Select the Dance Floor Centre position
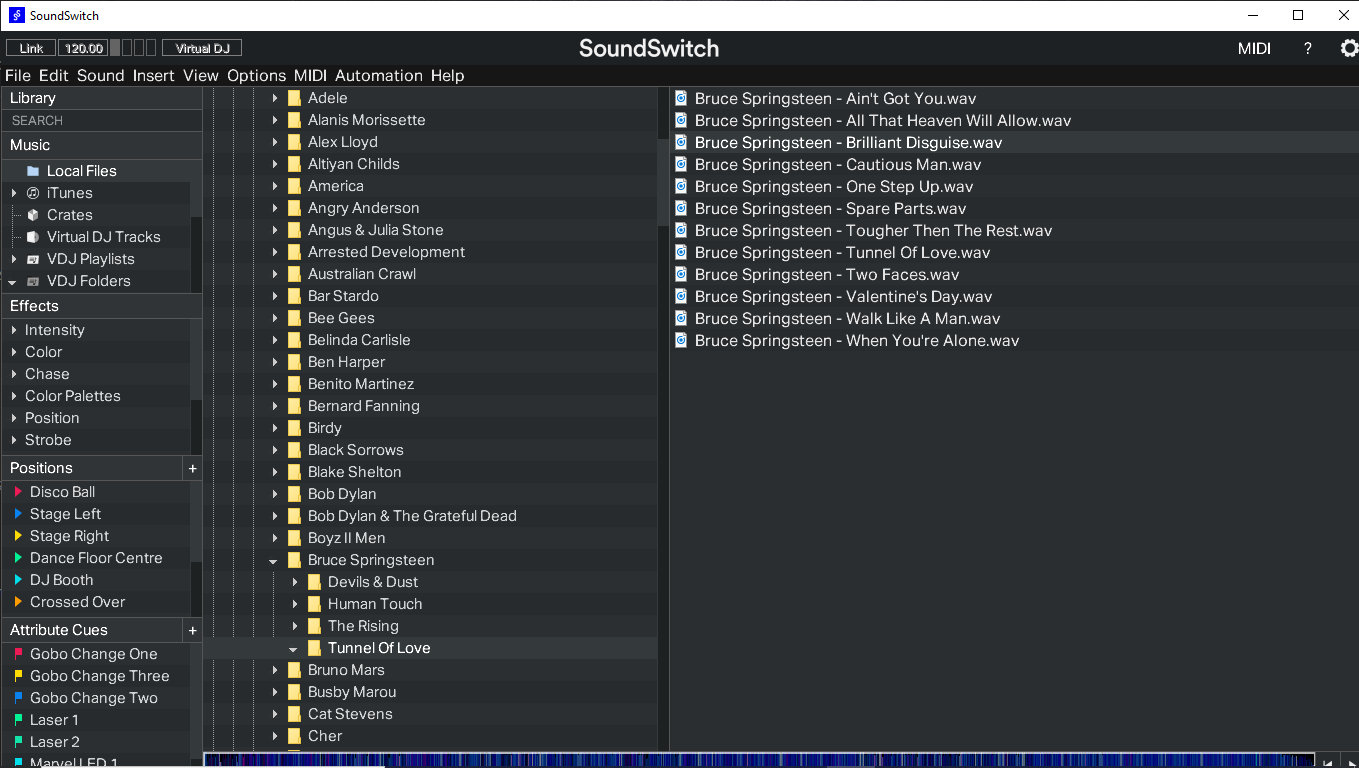The height and width of the screenshot is (768, 1359). tap(96, 558)
